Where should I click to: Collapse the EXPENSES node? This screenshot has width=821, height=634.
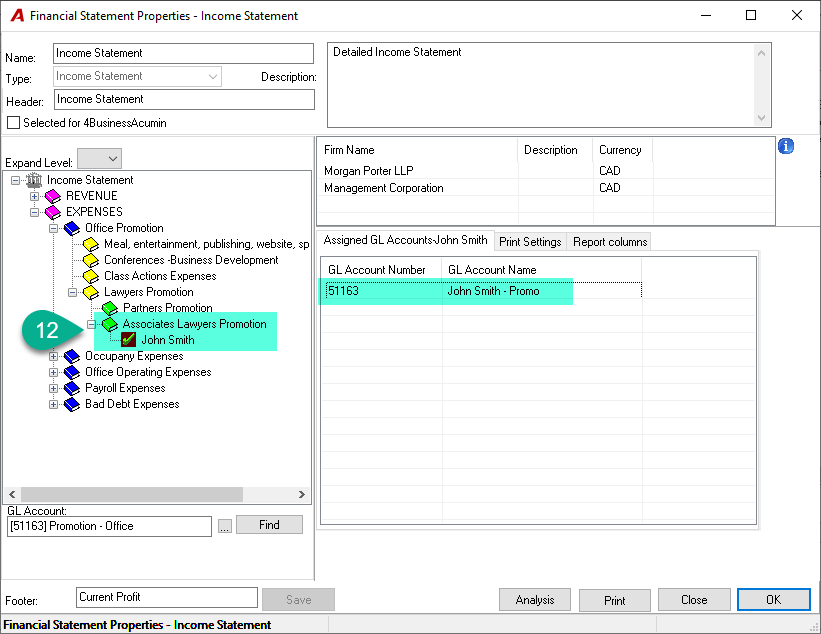pos(34,212)
